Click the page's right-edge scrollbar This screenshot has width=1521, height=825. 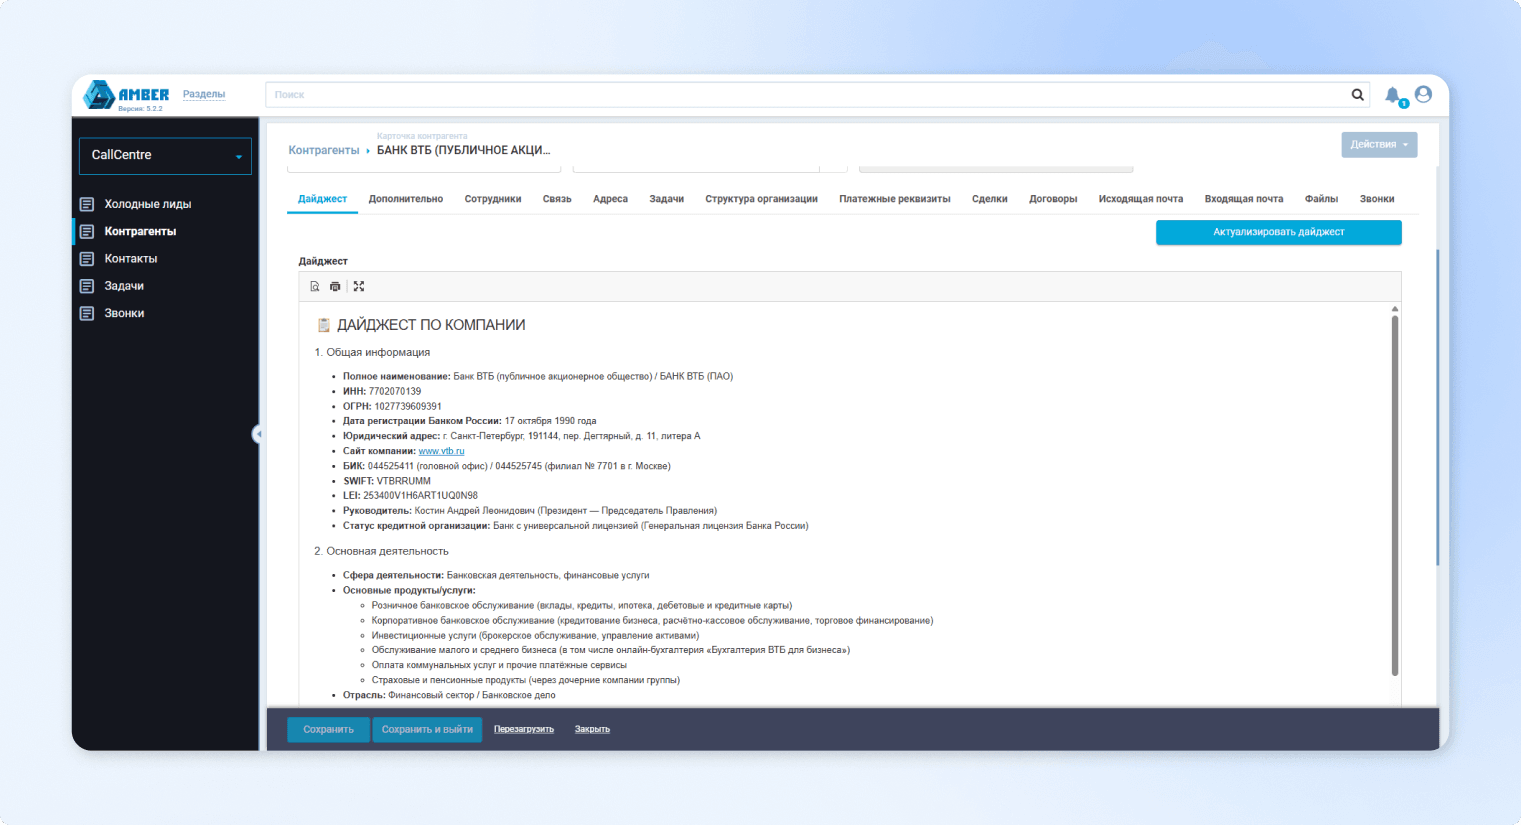point(1438,408)
